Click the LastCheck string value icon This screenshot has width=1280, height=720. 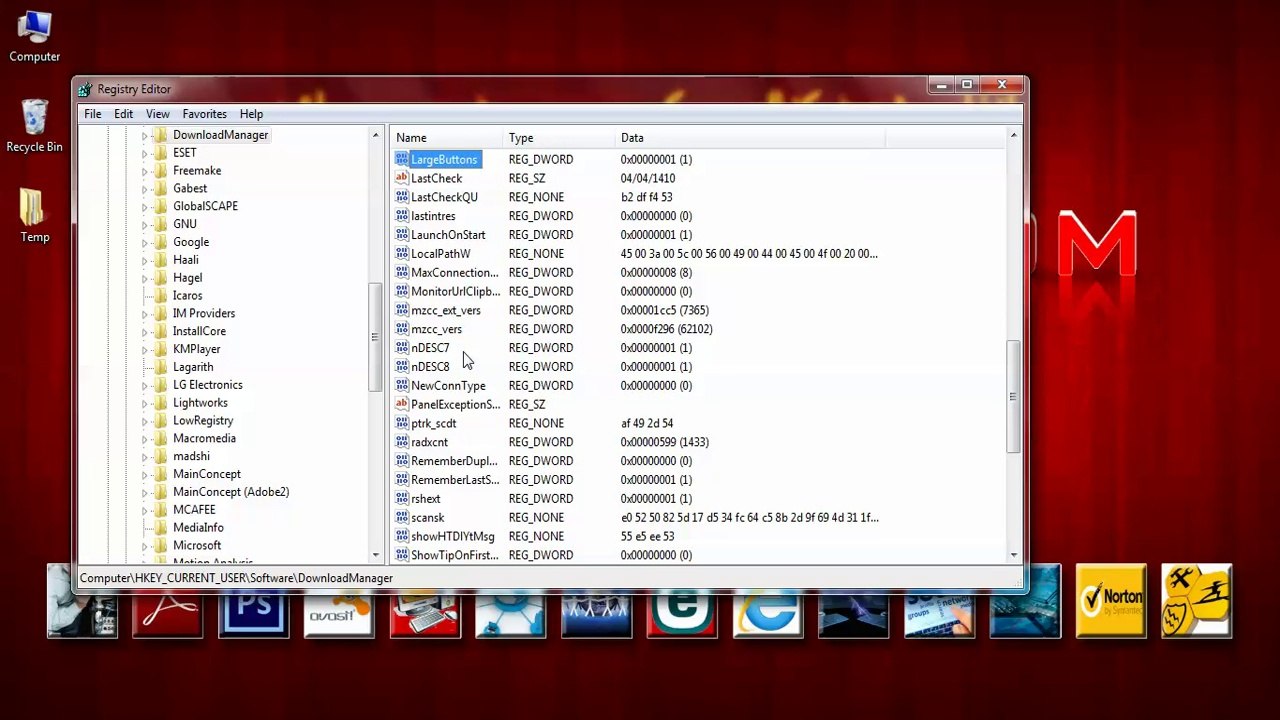[402, 178]
